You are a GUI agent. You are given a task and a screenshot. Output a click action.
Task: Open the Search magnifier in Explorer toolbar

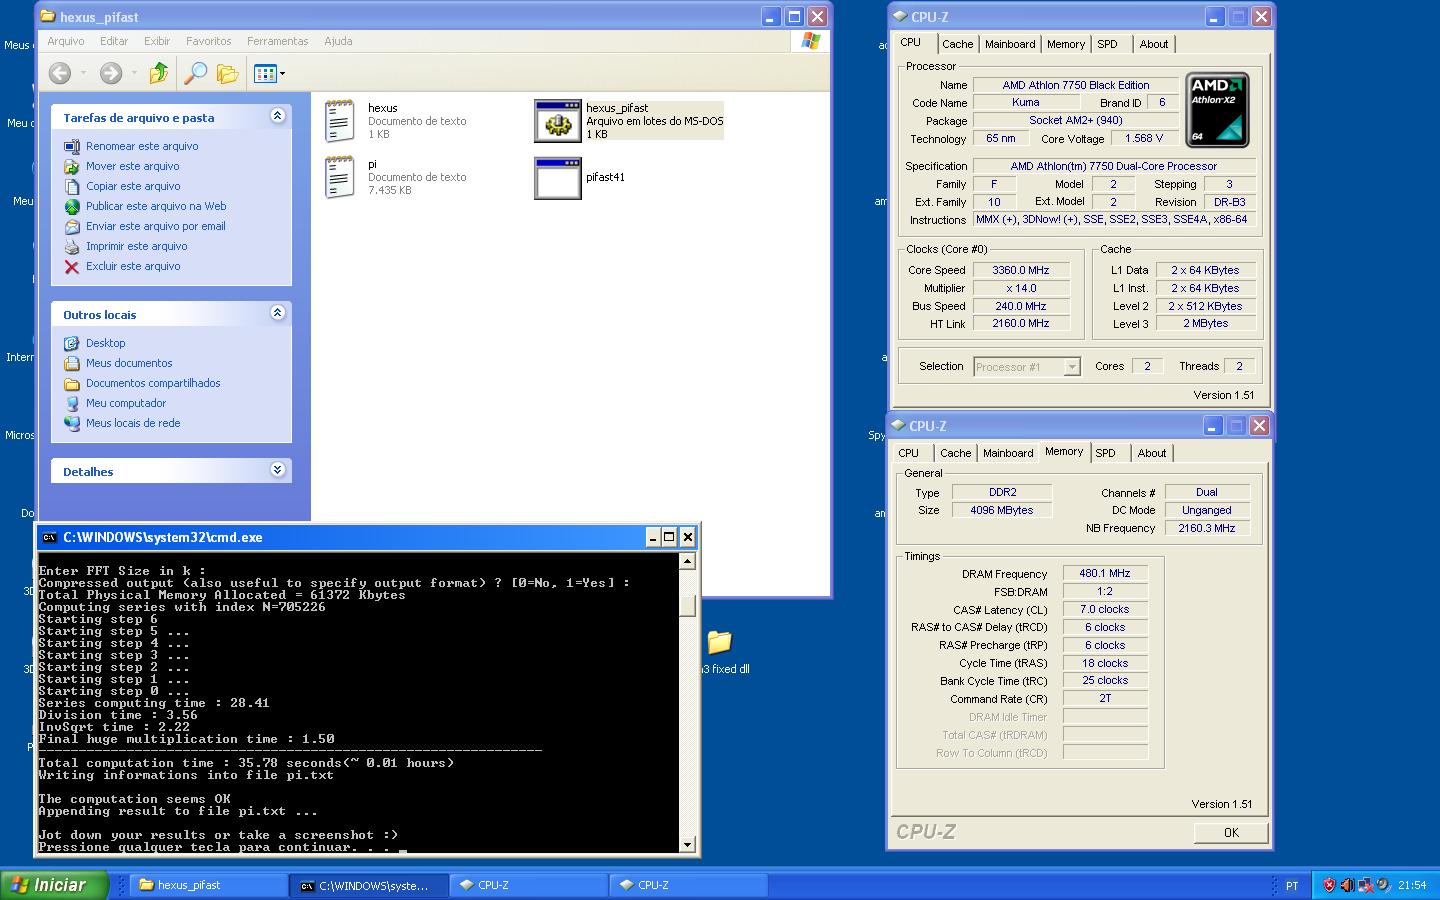(x=195, y=73)
